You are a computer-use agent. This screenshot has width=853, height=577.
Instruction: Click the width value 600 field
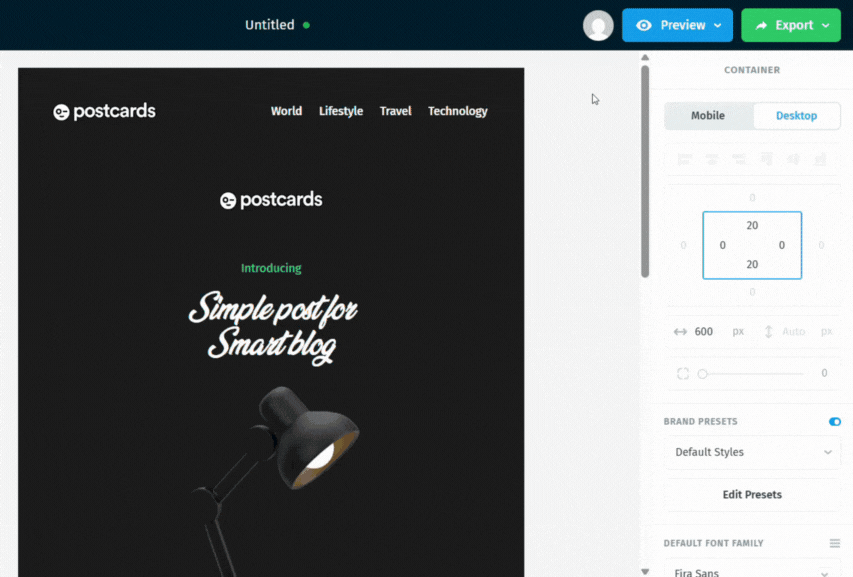(x=703, y=332)
